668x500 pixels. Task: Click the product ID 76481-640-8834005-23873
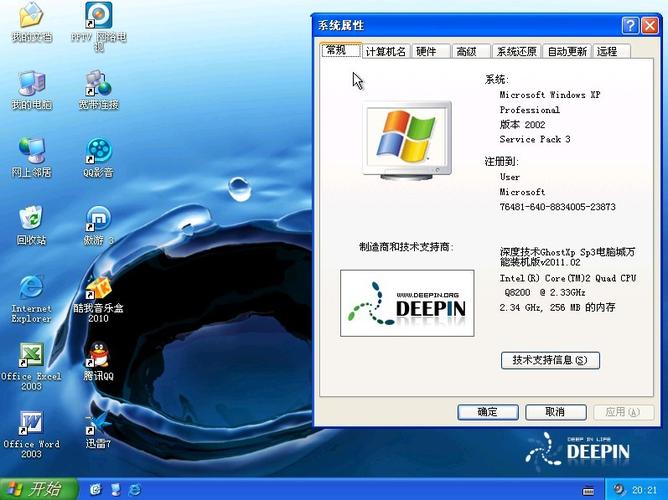pyautogui.click(x=557, y=207)
